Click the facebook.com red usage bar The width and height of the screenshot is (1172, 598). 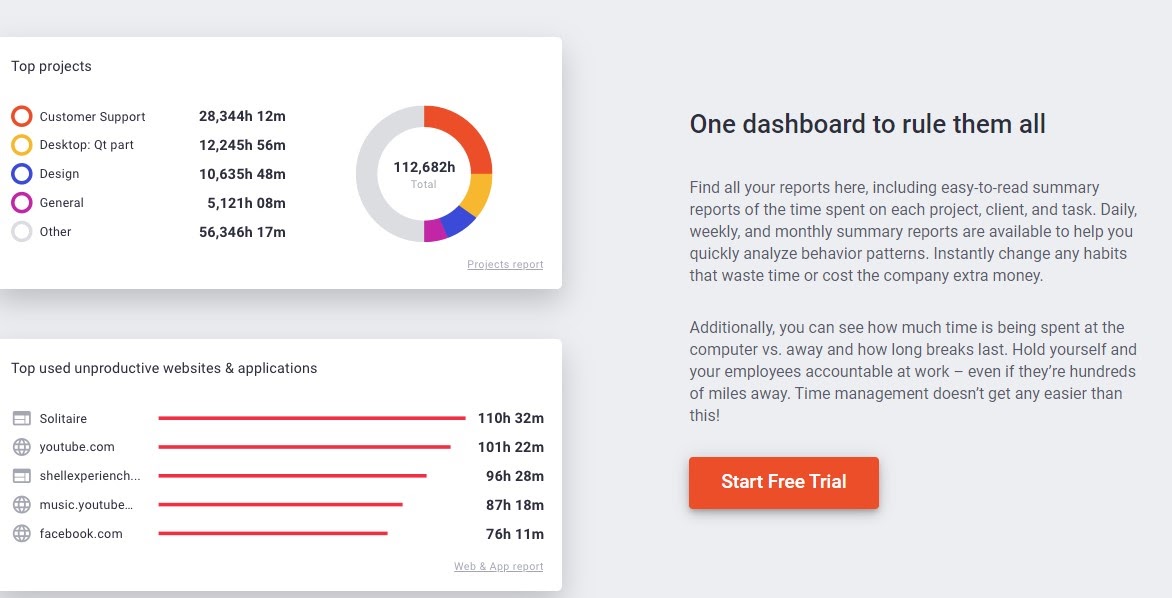272,534
